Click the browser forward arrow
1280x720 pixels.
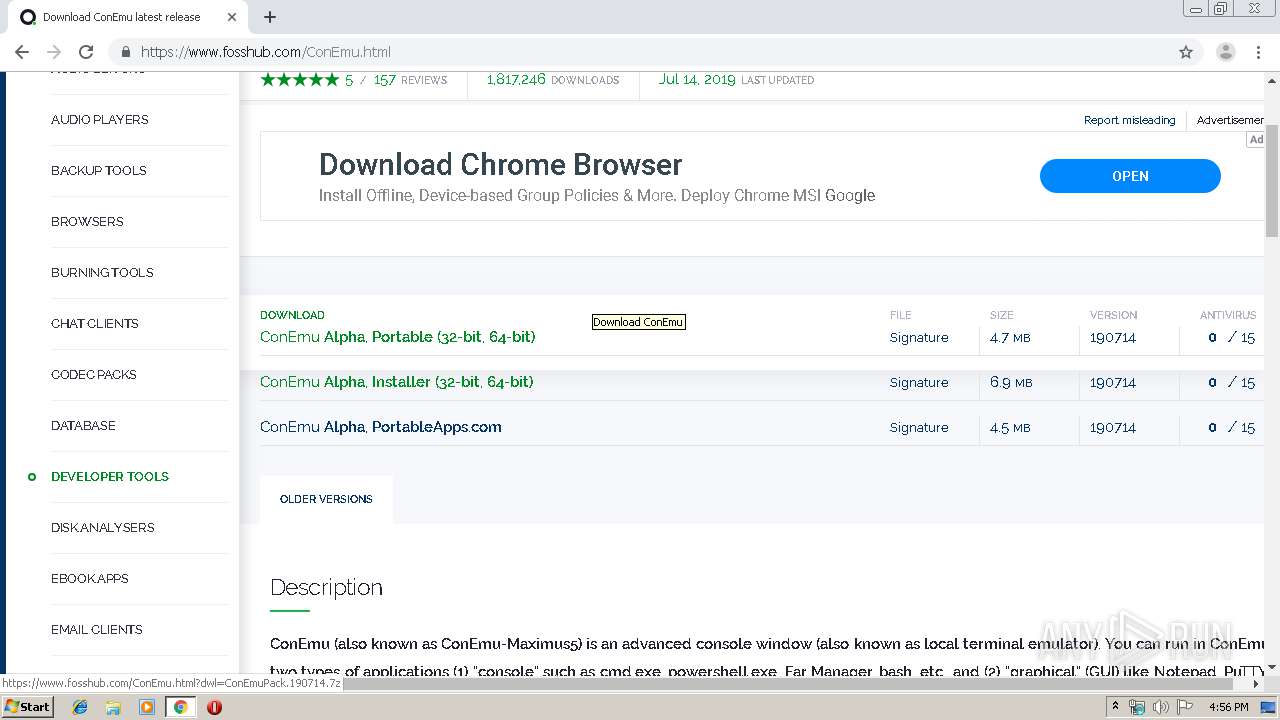[54, 52]
